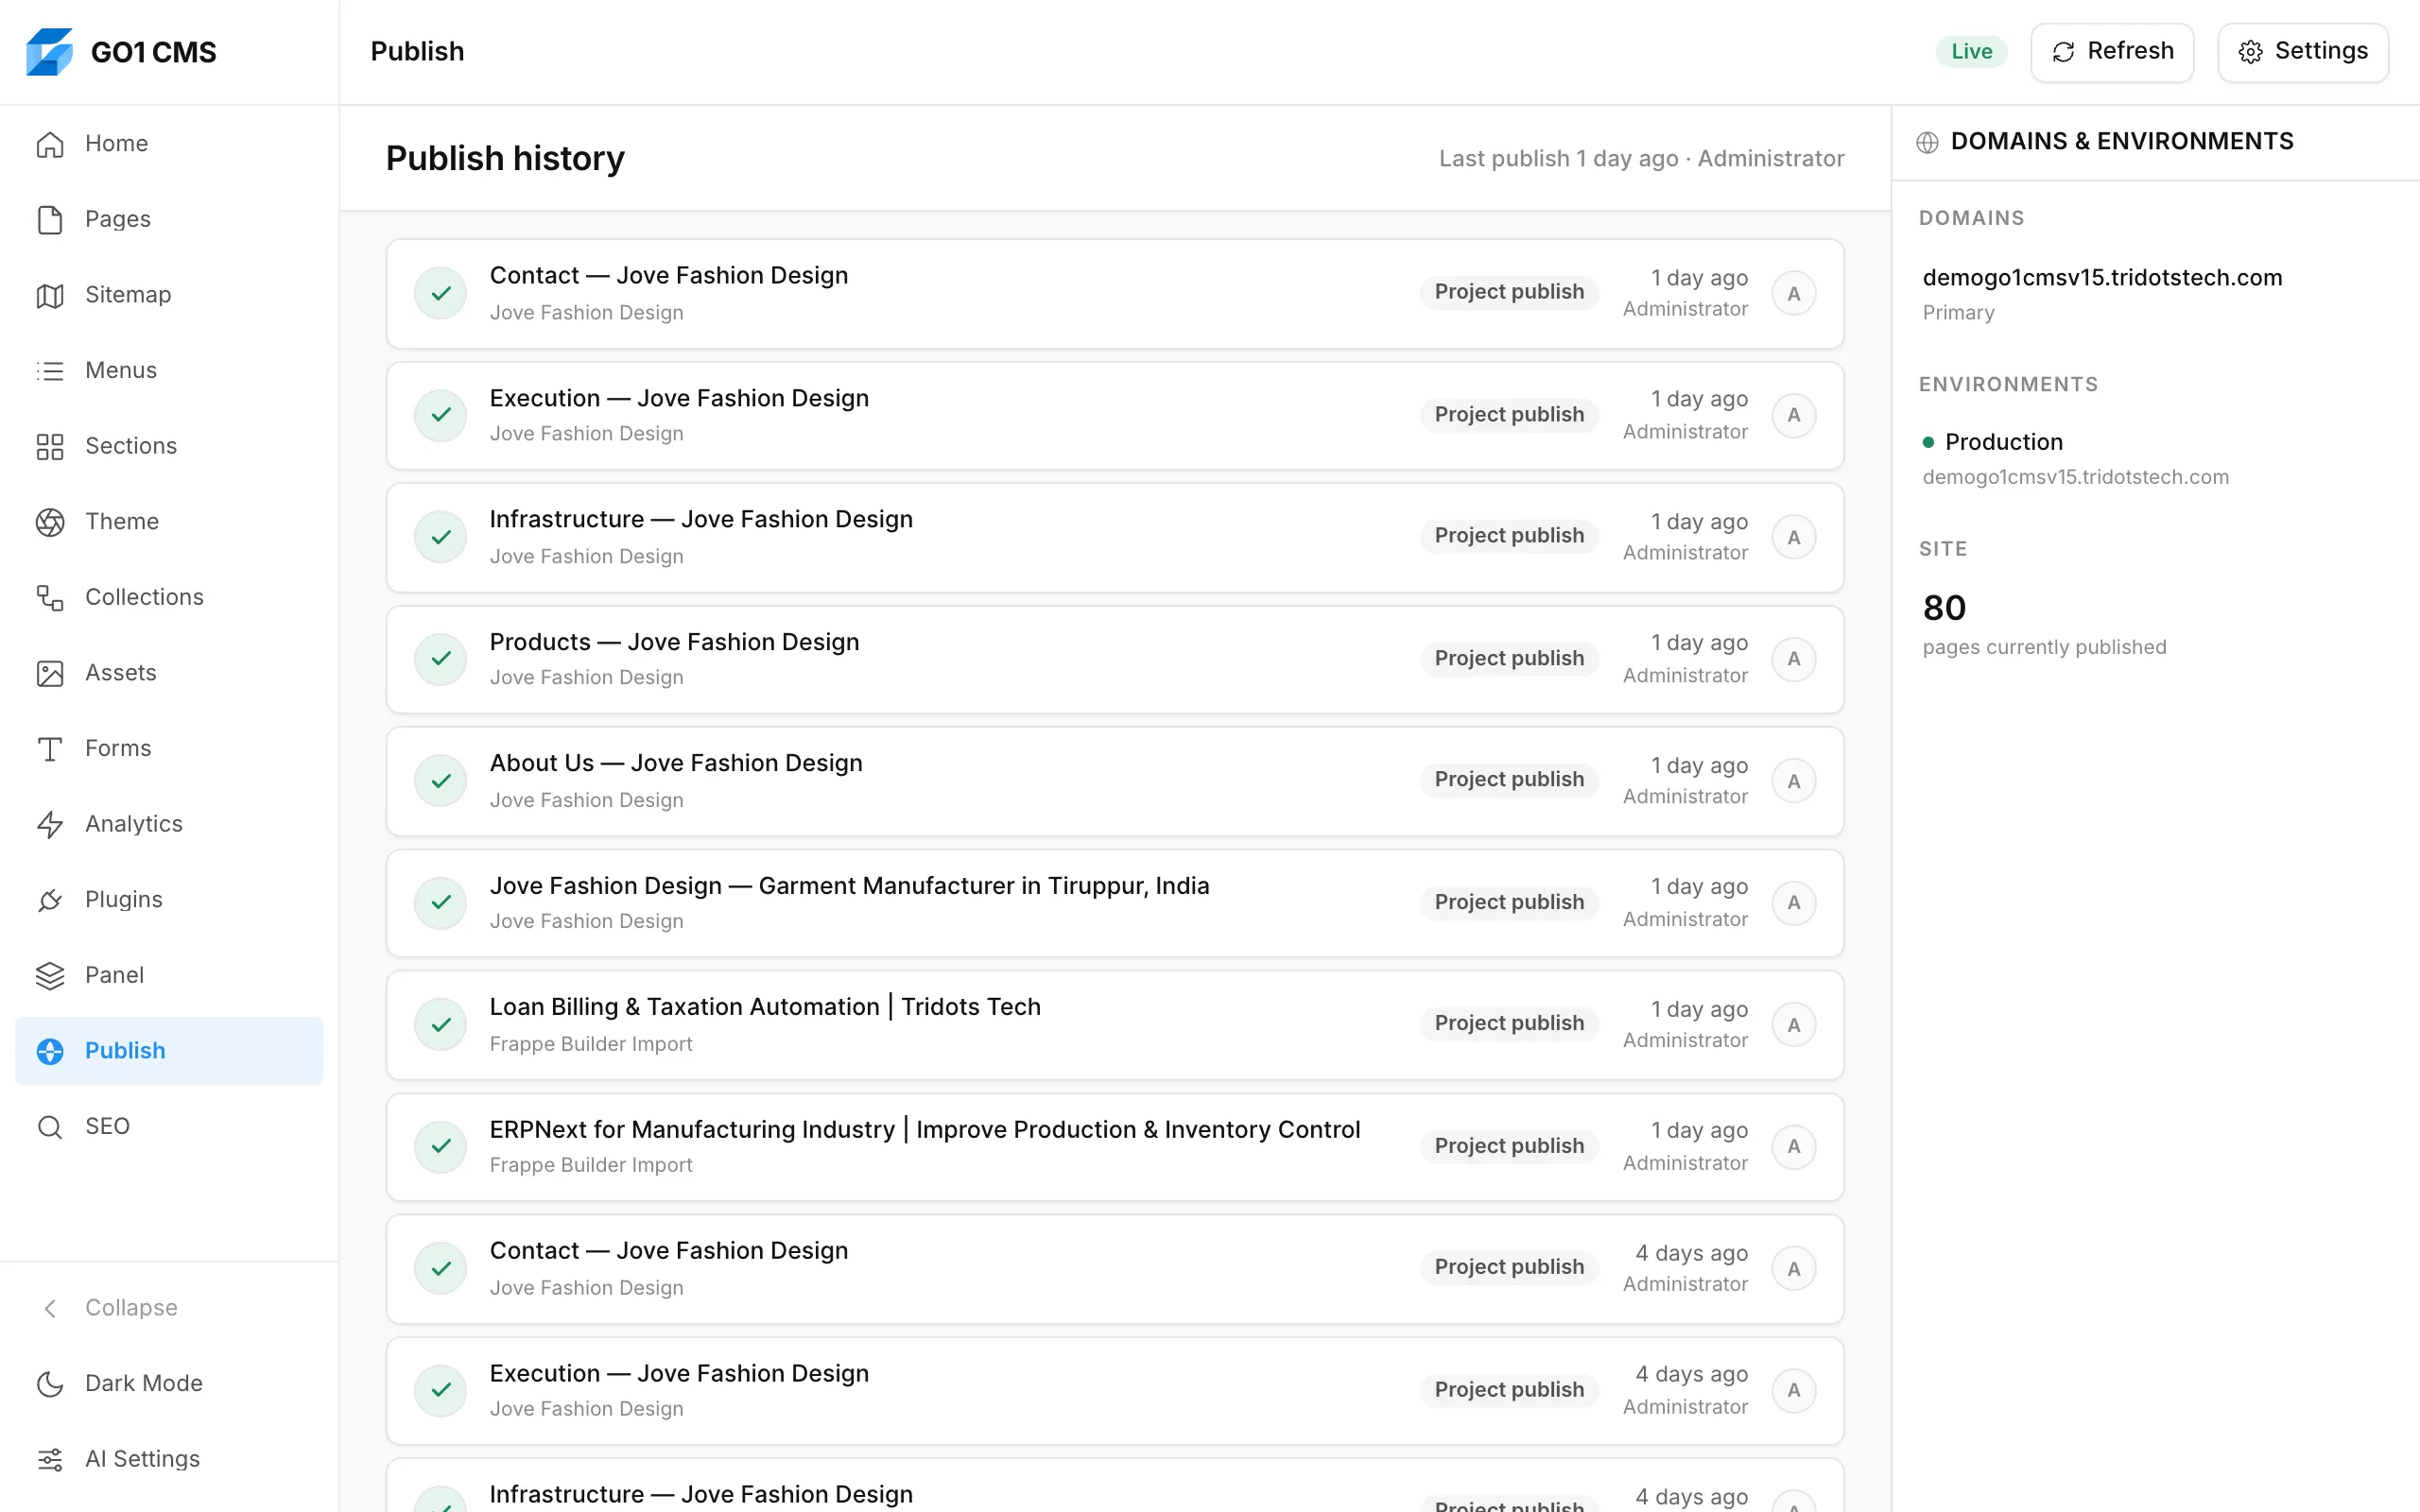Click 'Infrastructure — Jove Fashion Design' 1 day ago title
This screenshot has height=1512, width=2420.
[701, 520]
